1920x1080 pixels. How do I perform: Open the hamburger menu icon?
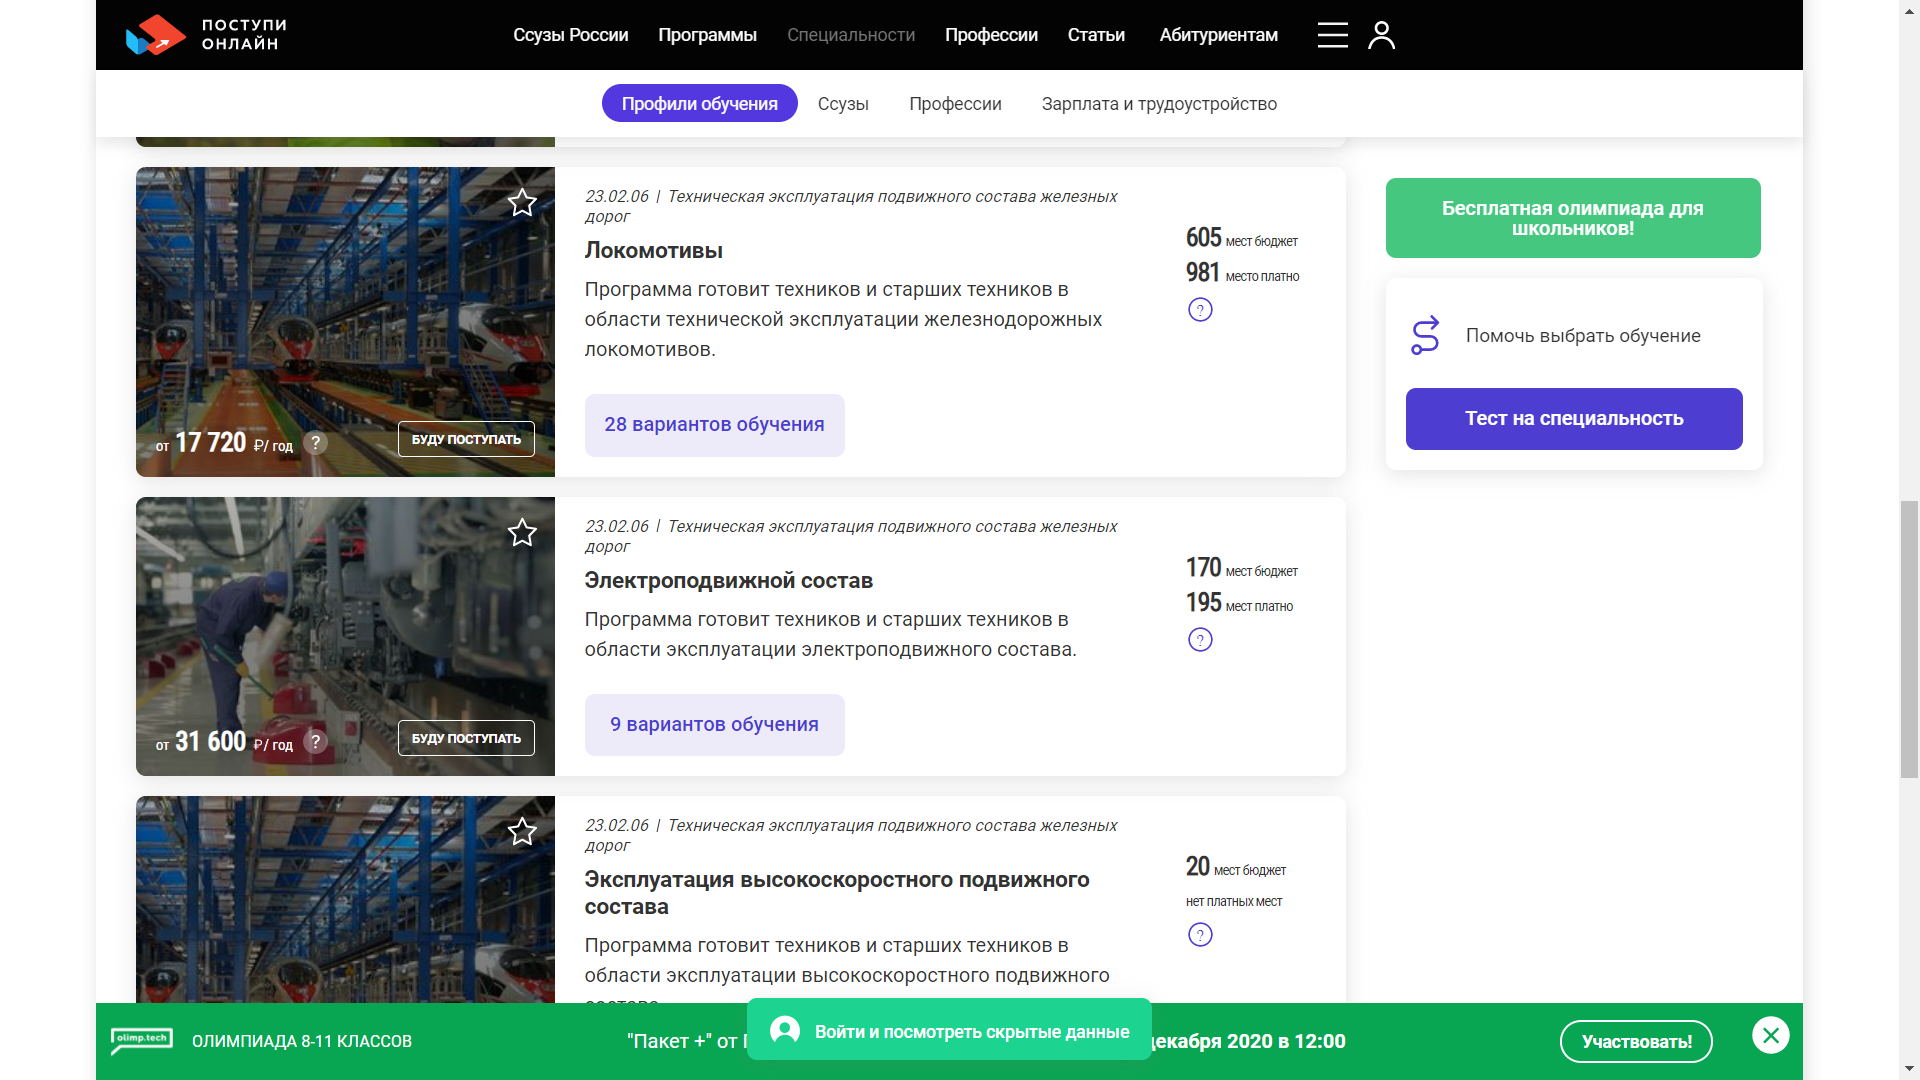coord(1332,35)
